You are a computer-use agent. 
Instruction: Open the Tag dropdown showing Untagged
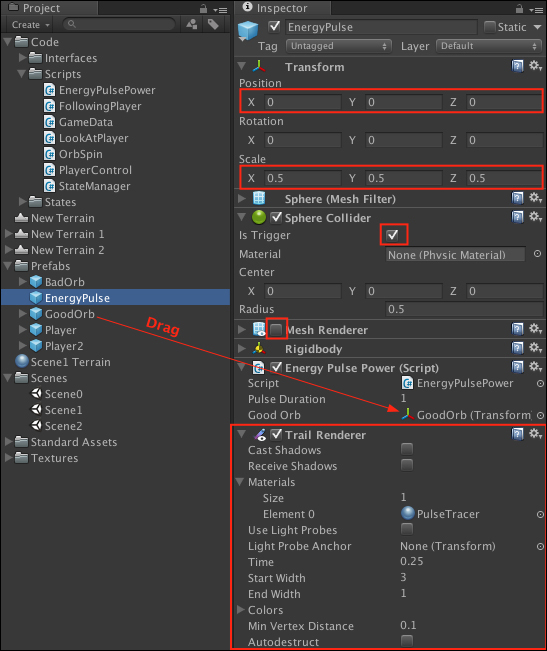(339, 46)
